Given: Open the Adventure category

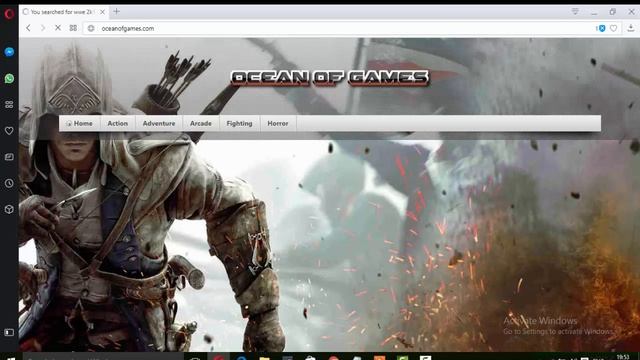Looking at the screenshot, I should (159, 123).
